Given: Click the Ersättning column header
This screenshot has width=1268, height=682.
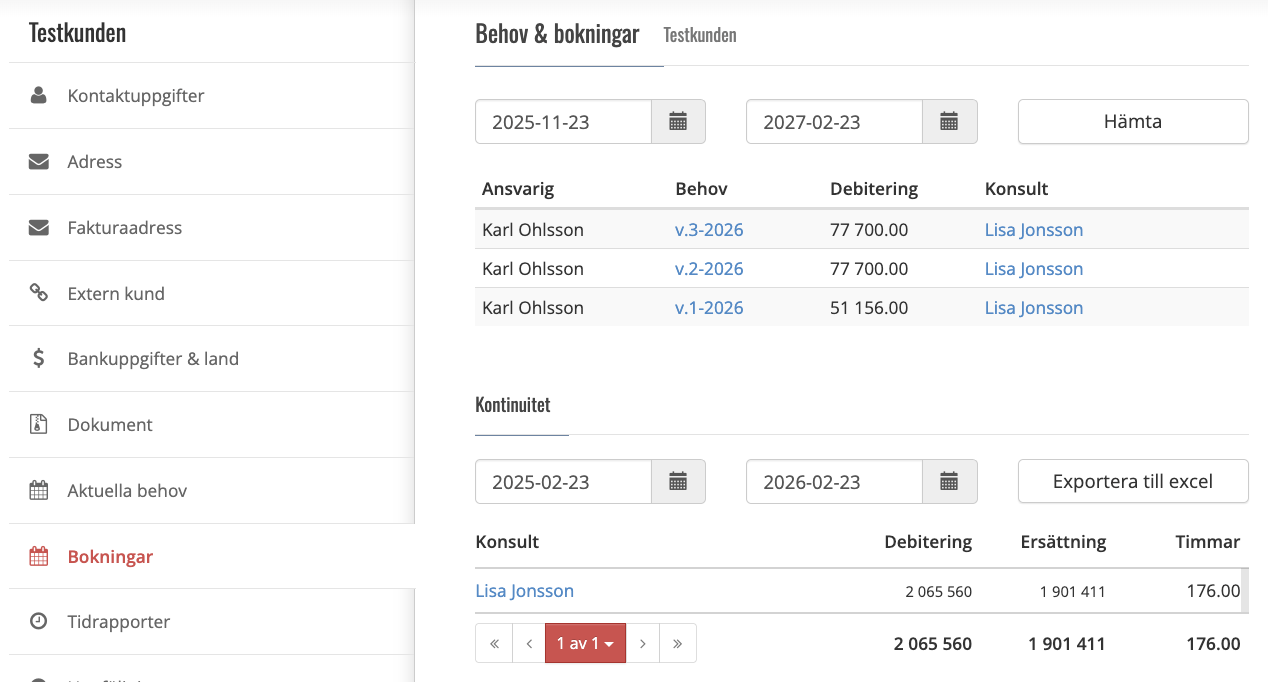Looking at the screenshot, I should click(x=1063, y=542).
